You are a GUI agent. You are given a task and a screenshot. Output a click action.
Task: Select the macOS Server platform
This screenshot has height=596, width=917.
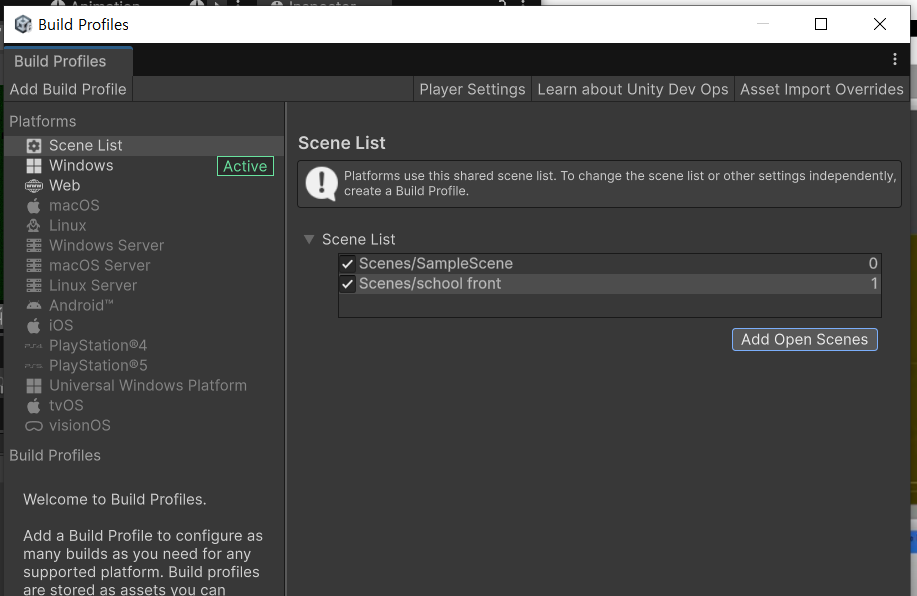pyautogui.click(x=144, y=266)
